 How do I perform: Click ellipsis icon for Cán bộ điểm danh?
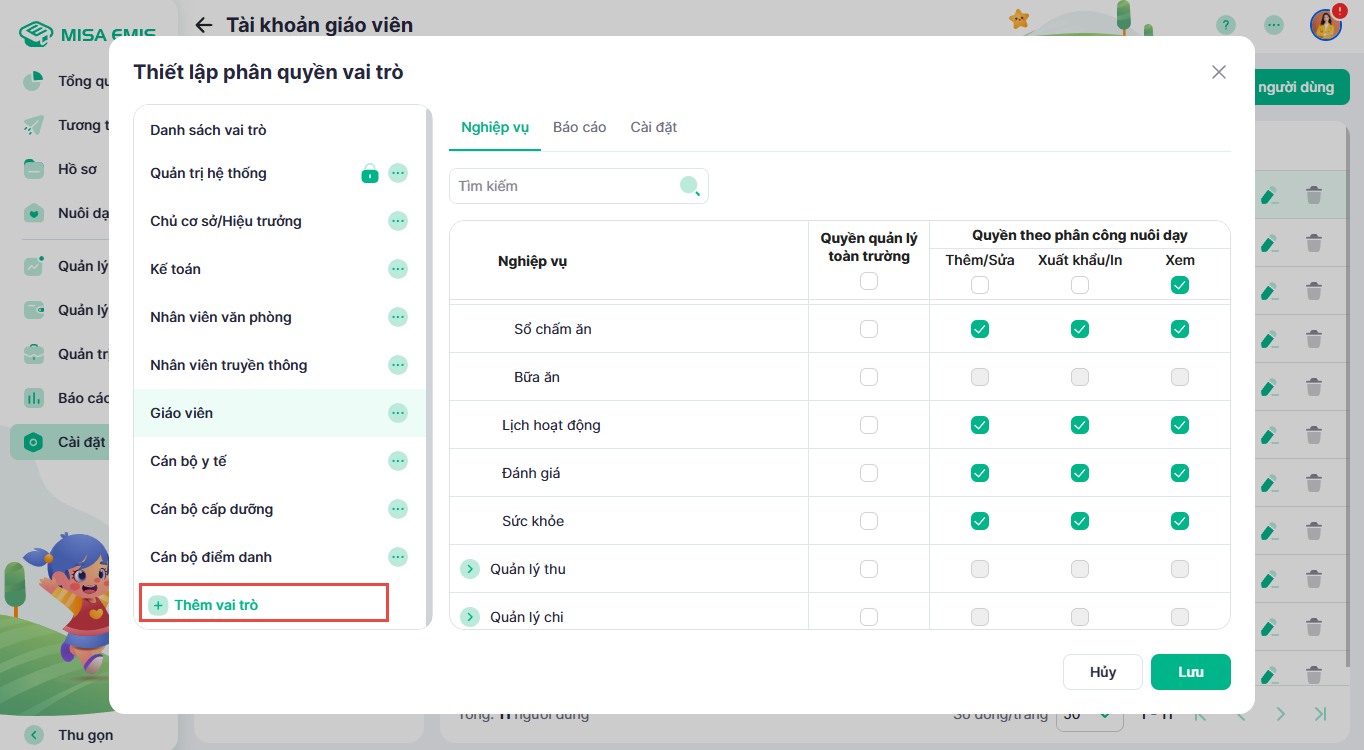(398, 557)
